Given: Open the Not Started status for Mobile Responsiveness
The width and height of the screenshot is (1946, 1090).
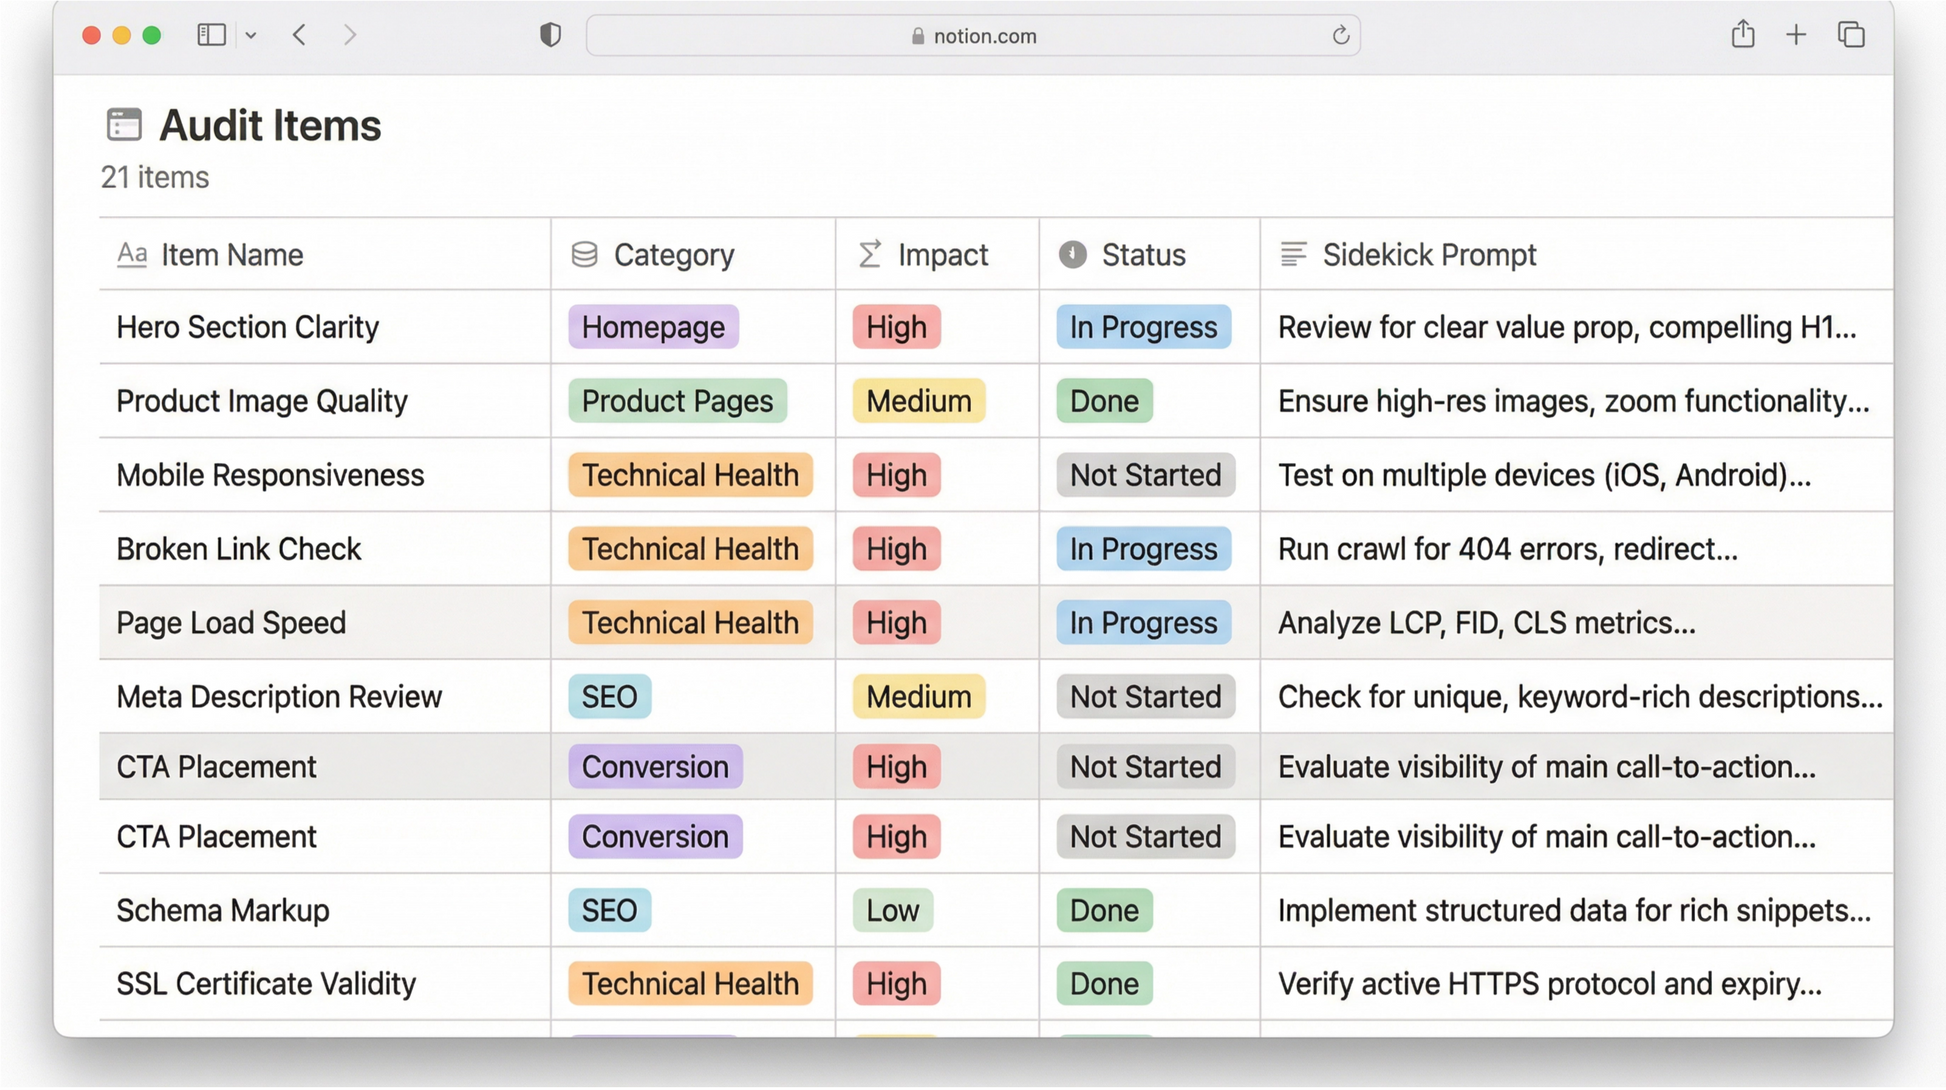Looking at the screenshot, I should (1144, 475).
